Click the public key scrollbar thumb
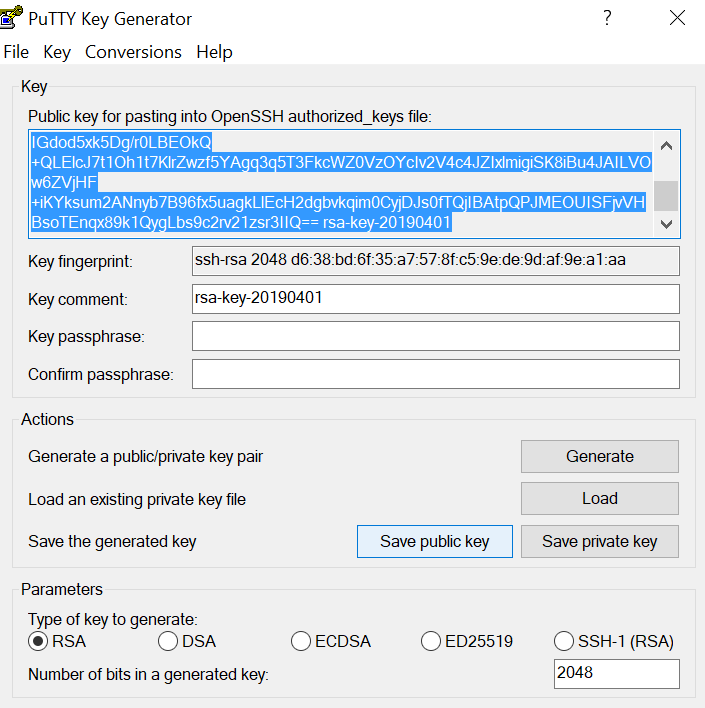The height and width of the screenshot is (708, 705). click(x=667, y=196)
